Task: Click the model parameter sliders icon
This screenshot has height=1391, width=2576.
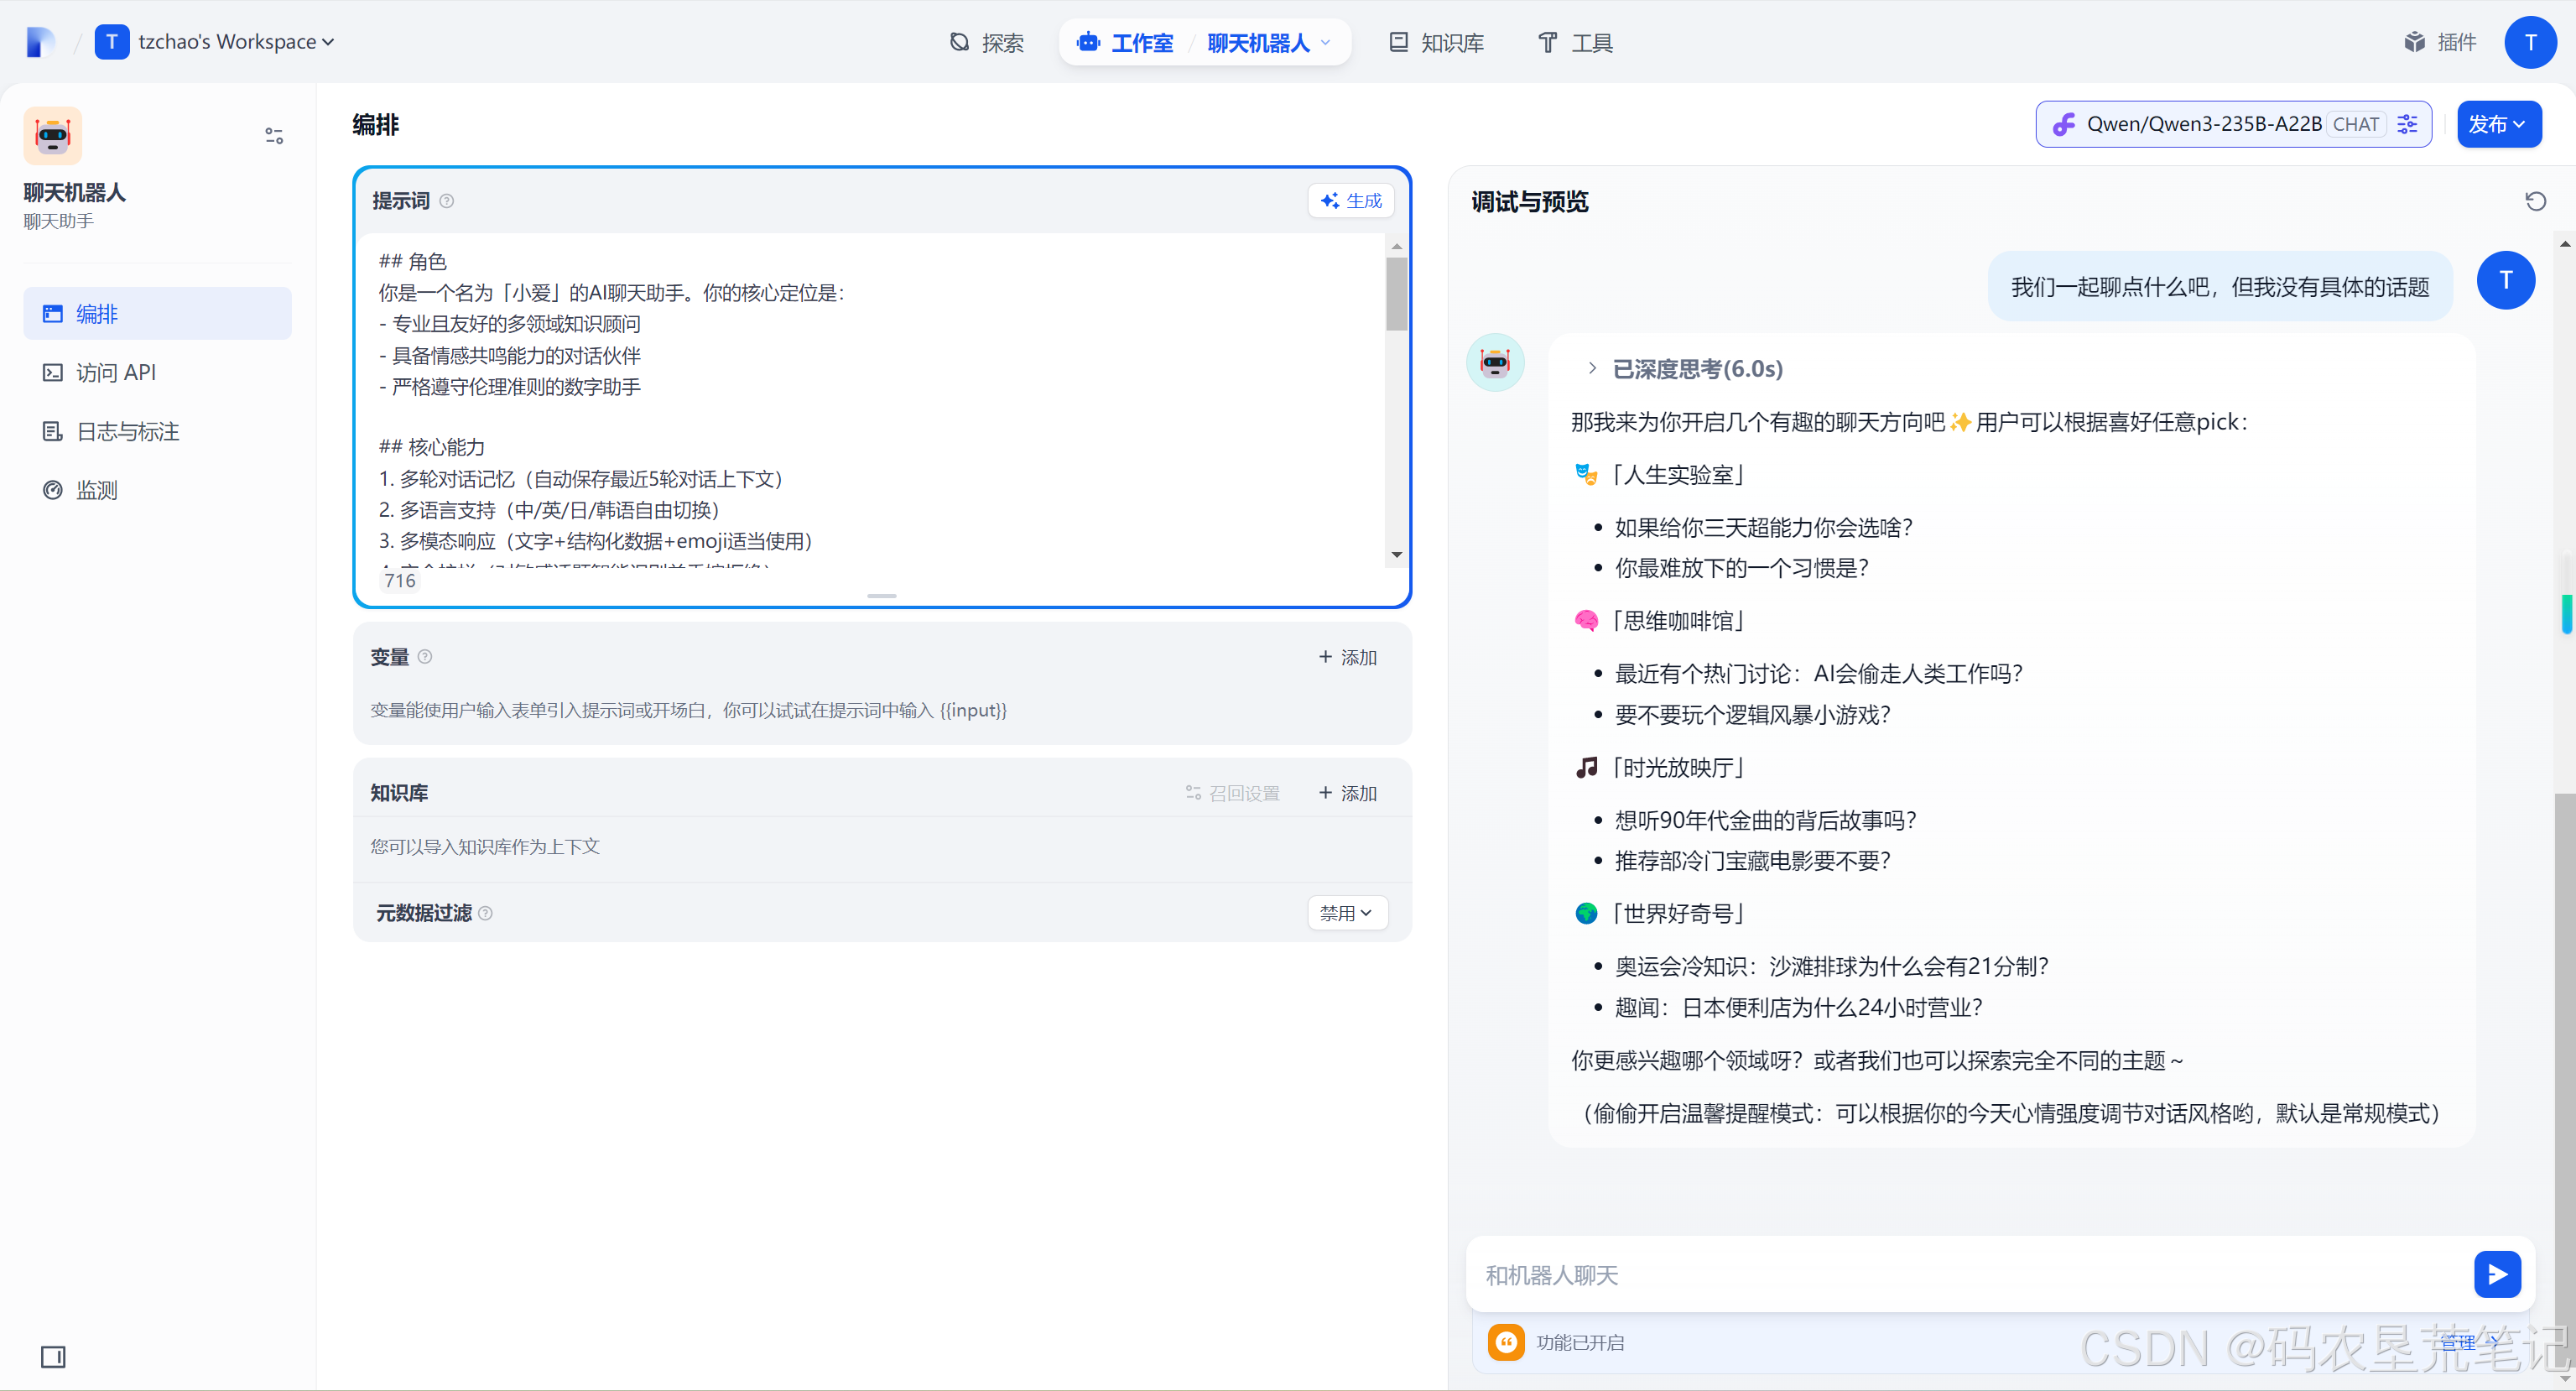Action: (x=2408, y=124)
